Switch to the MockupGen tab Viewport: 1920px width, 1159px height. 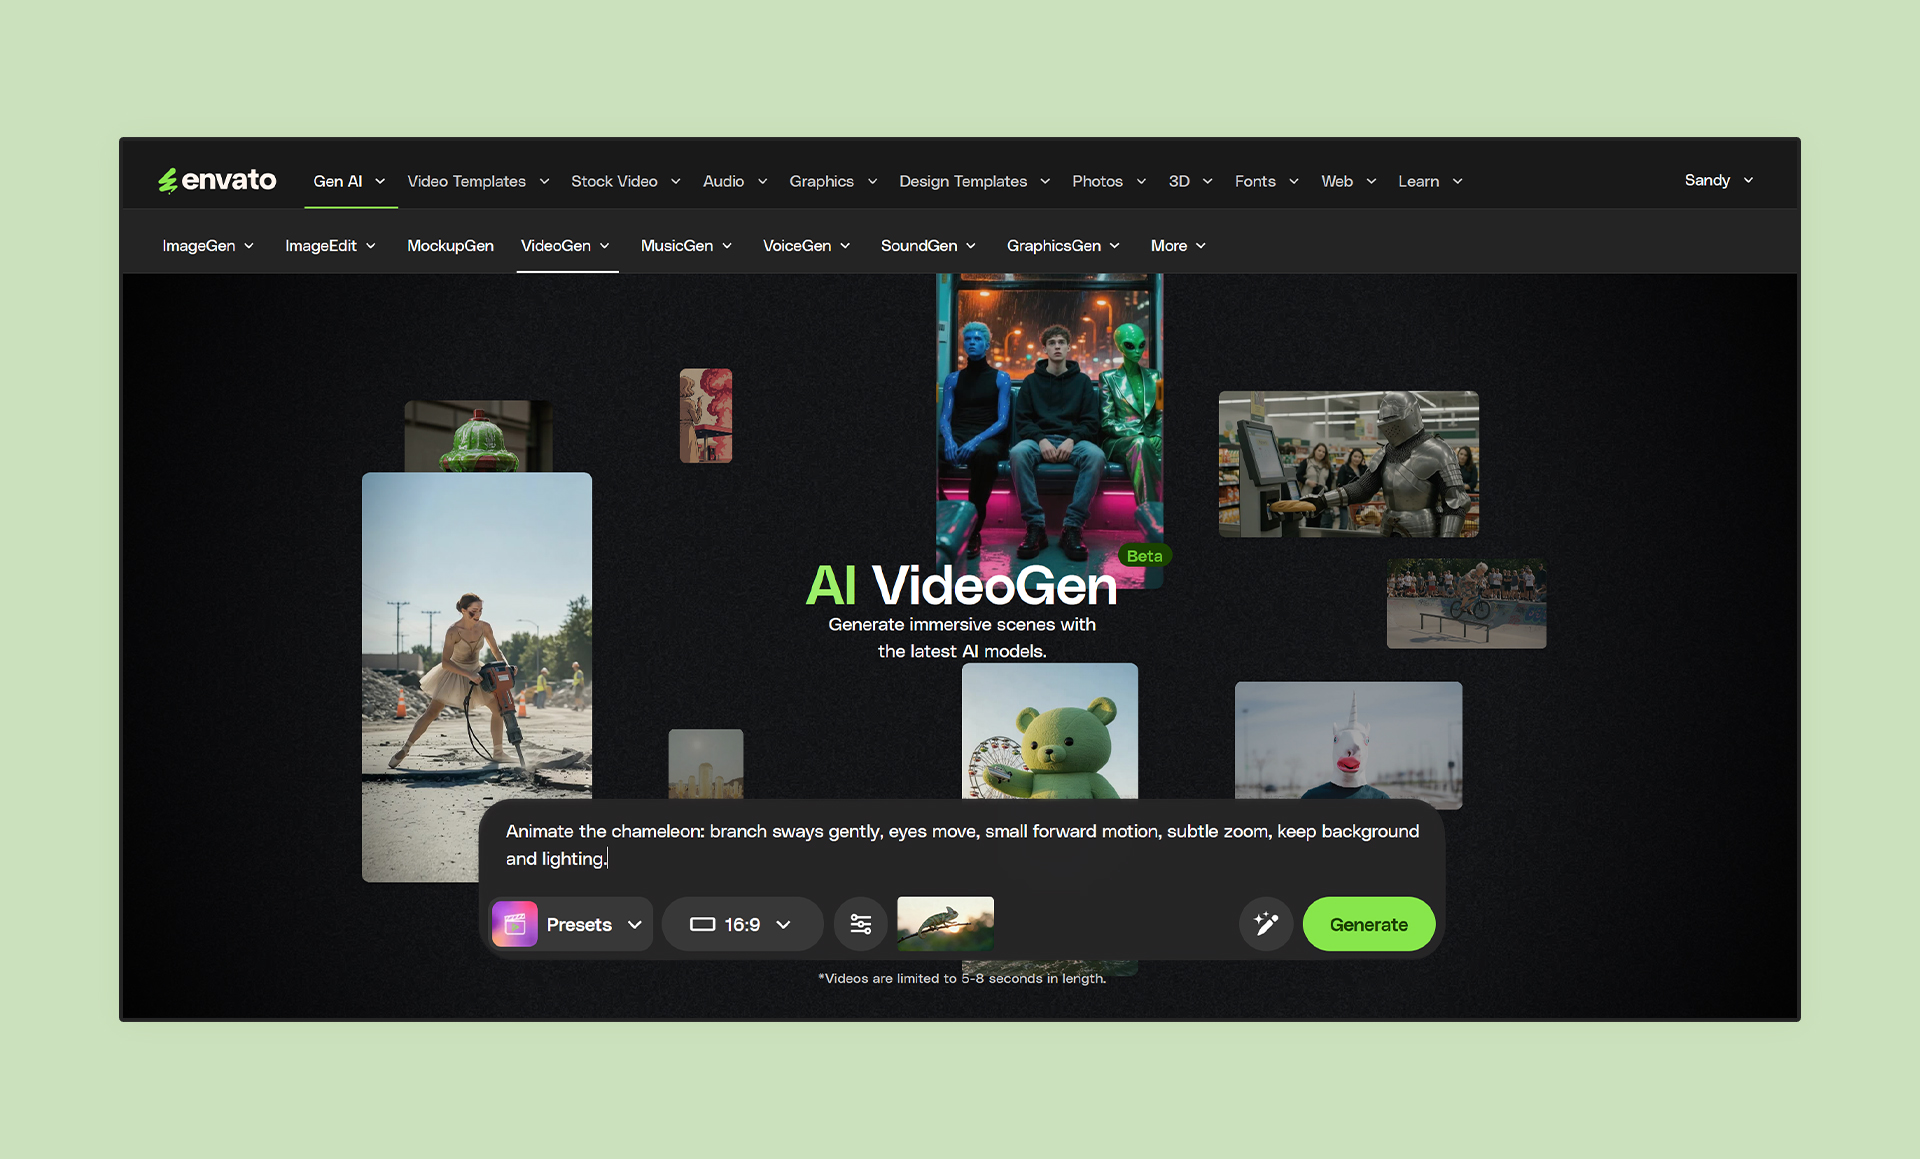pyautogui.click(x=450, y=246)
